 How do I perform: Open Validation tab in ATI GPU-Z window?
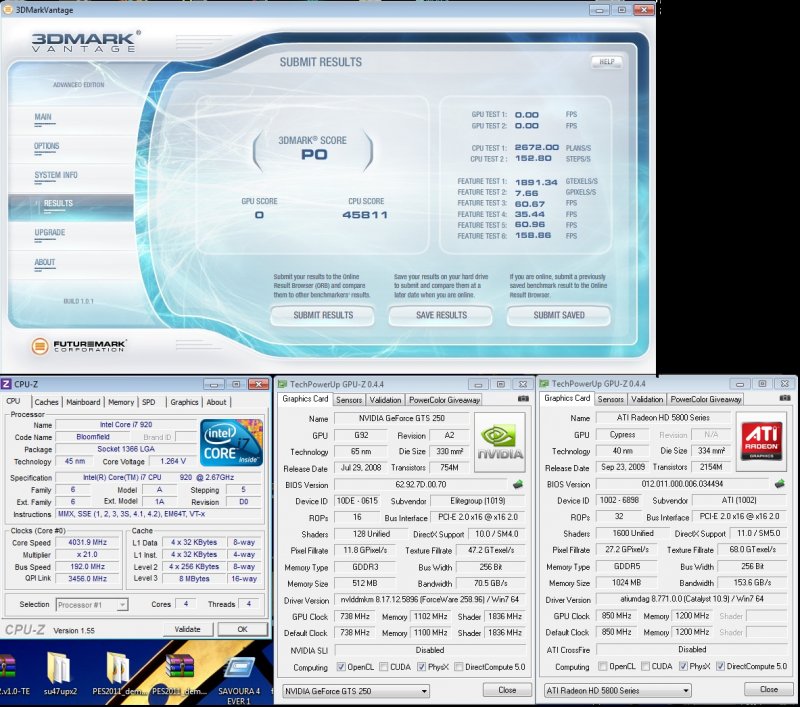[647, 399]
